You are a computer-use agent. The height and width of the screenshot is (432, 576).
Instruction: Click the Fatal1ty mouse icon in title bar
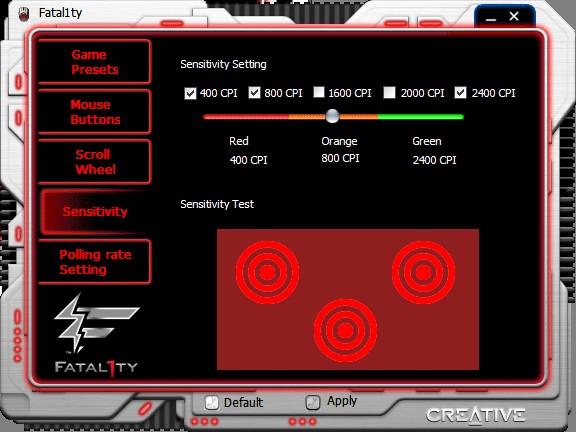coord(24,14)
